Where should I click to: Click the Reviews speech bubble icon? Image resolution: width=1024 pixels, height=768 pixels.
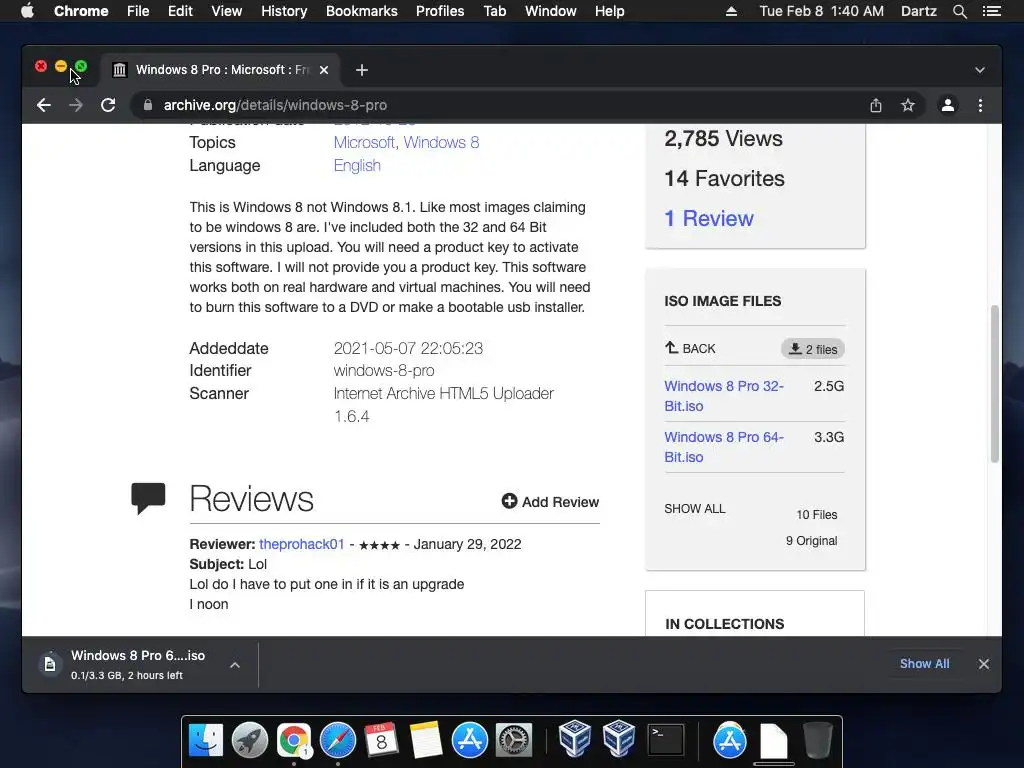click(148, 499)
